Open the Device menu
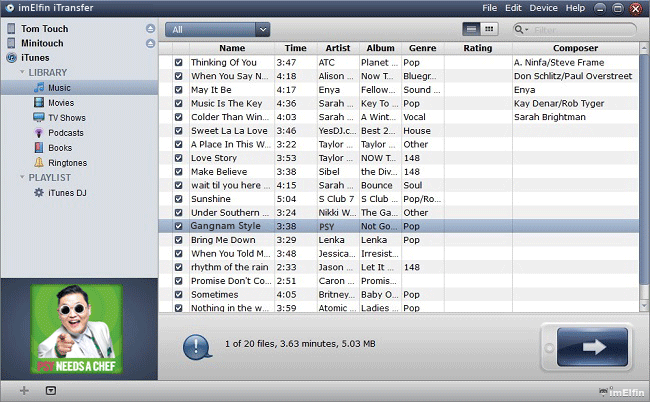This screenshot has height=402, width=650. click(x=544, y=8)
